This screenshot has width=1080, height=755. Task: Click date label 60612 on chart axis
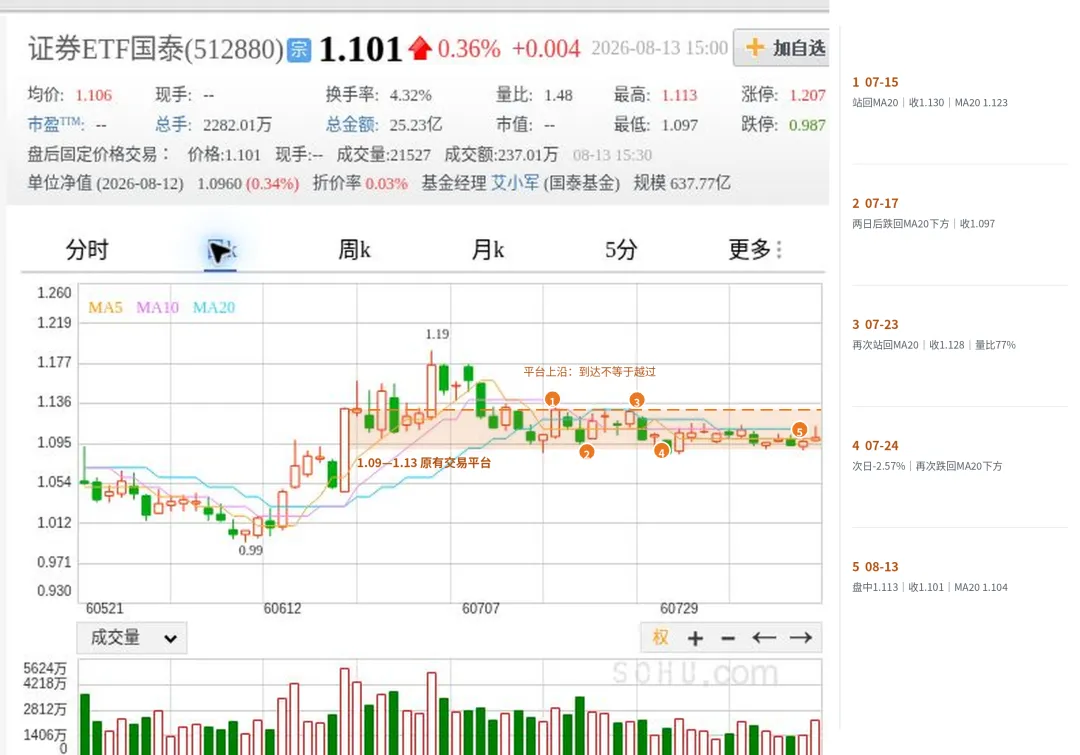282,608
